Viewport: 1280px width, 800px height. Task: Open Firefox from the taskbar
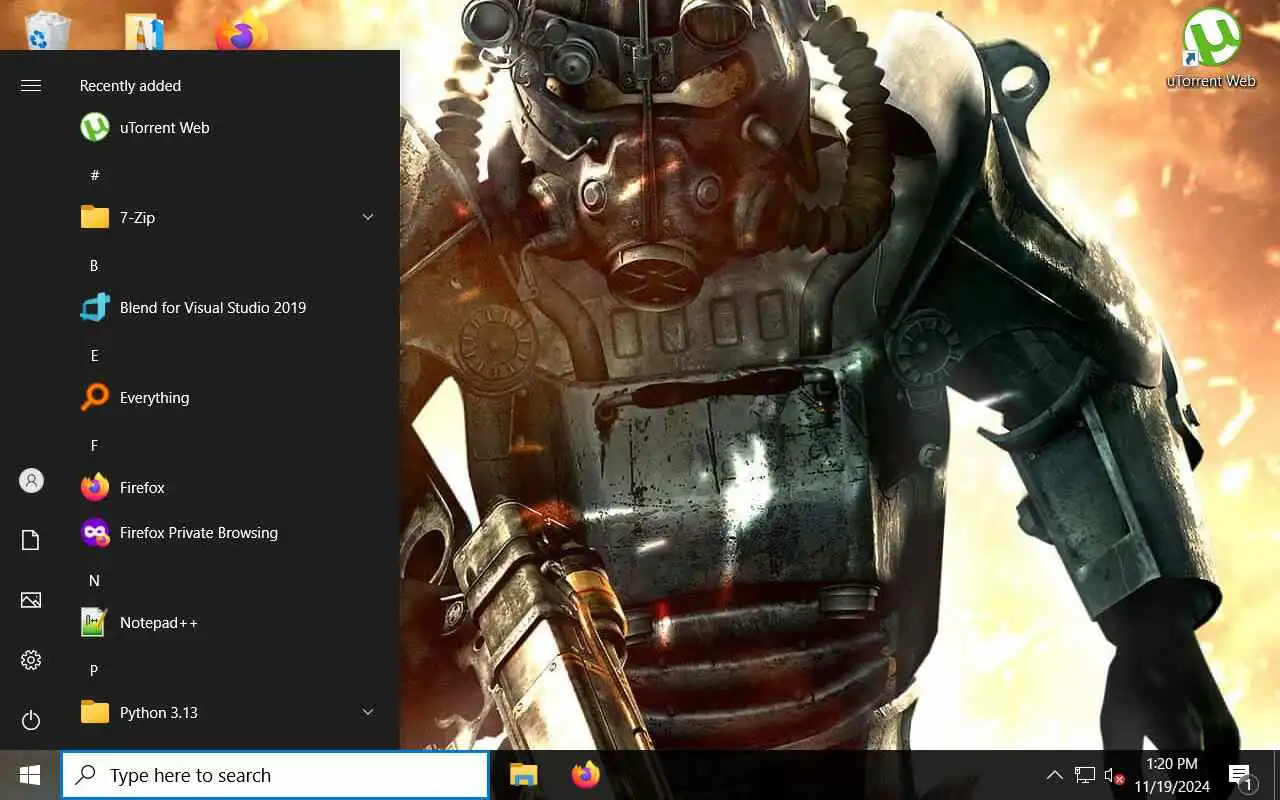(585, 775)
